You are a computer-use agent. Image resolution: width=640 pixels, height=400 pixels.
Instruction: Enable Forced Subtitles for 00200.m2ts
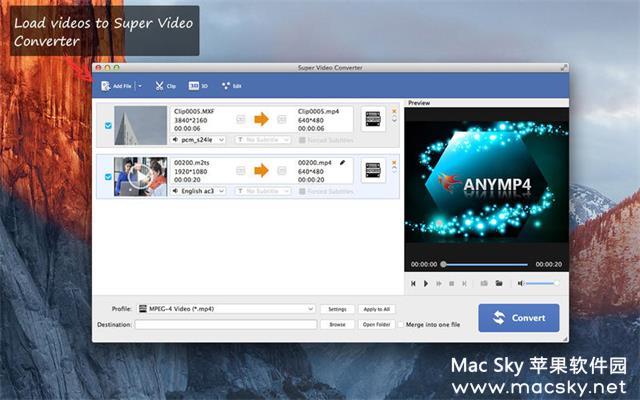(302, 191)
